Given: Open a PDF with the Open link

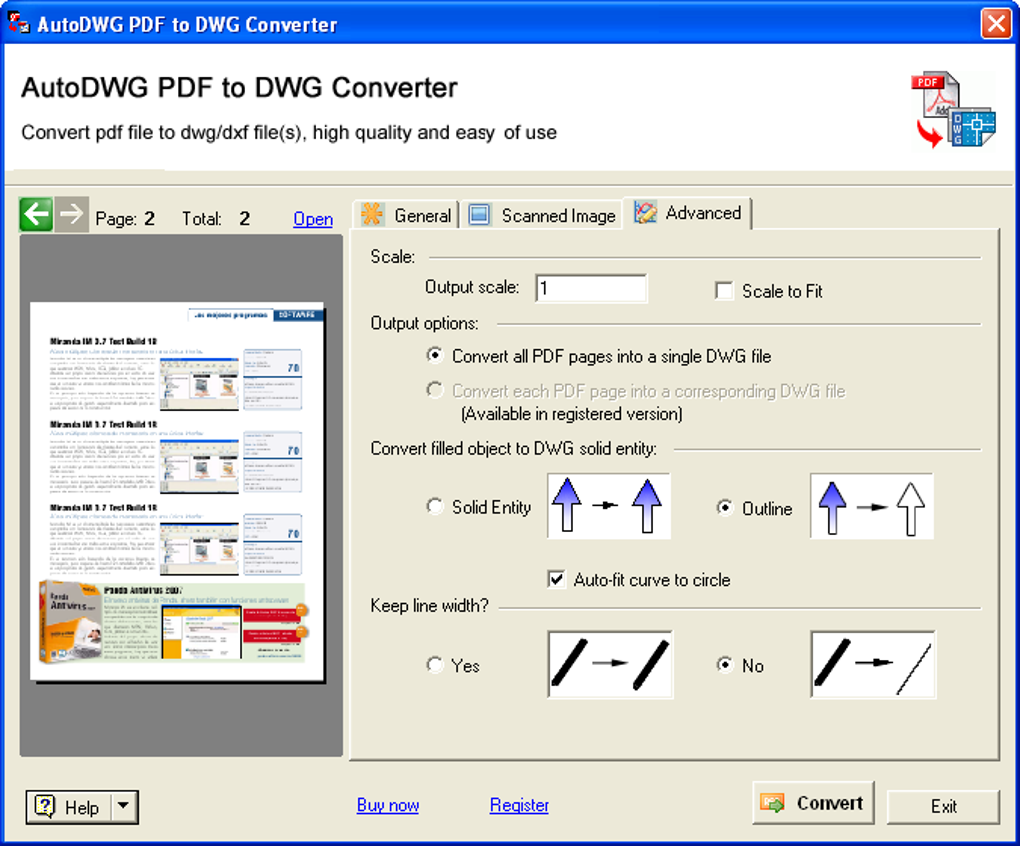Looking at the screenshot, I should (313, 219).
